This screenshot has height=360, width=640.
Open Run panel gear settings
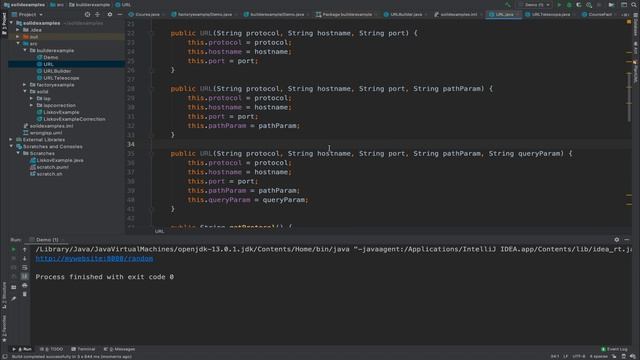tap(617, 240)
